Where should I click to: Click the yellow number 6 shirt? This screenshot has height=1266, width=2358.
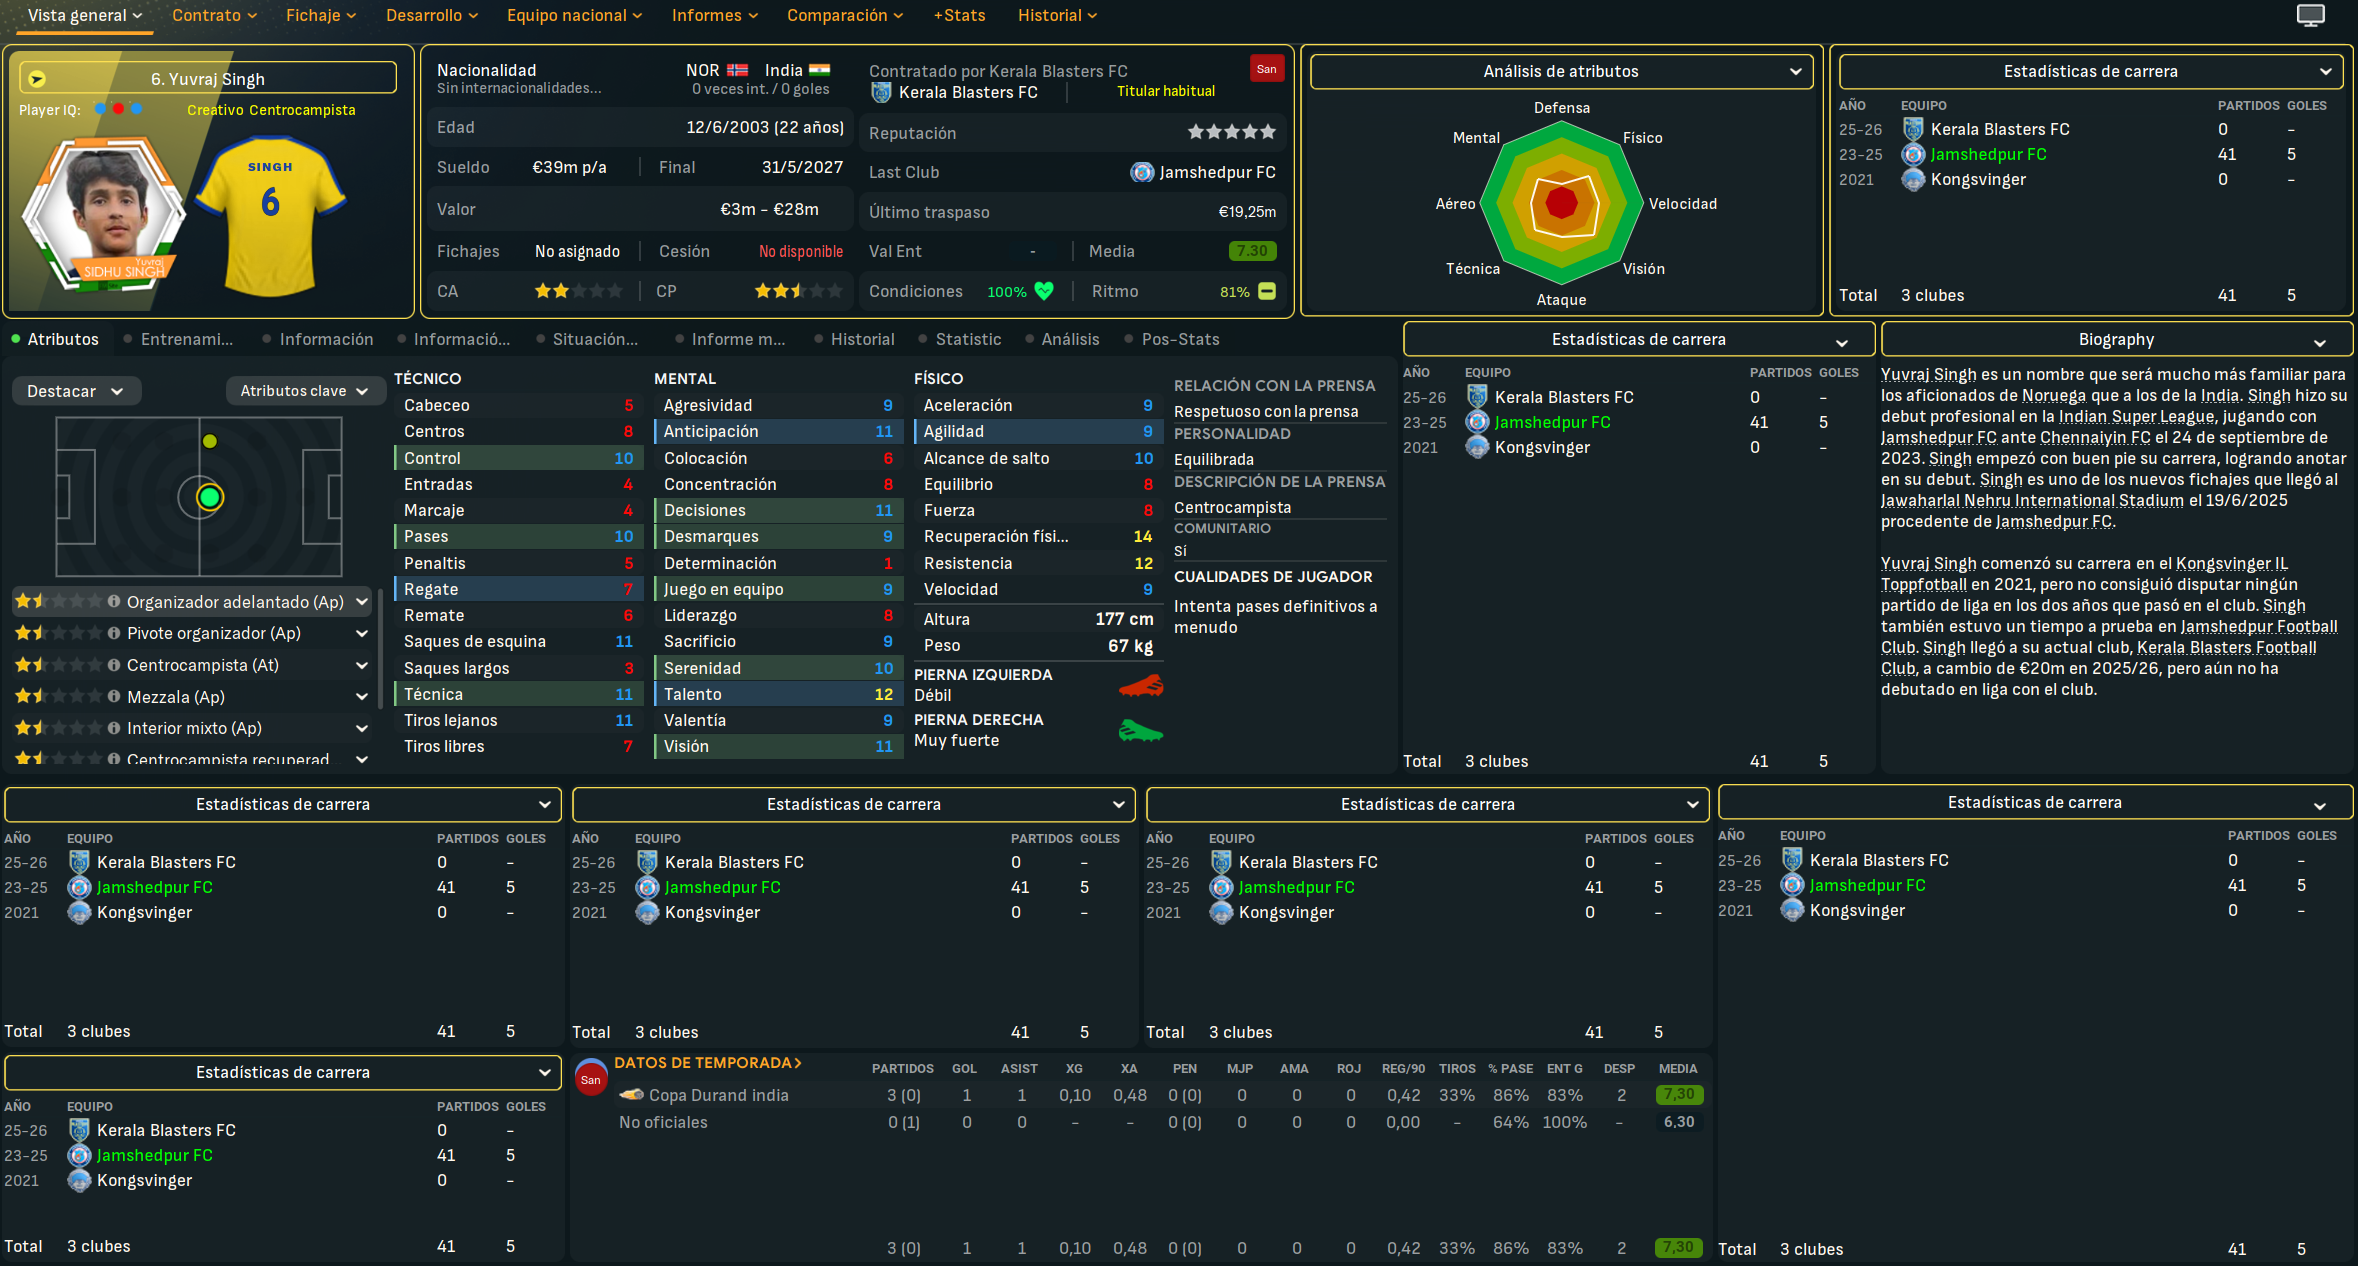point(270,215)
